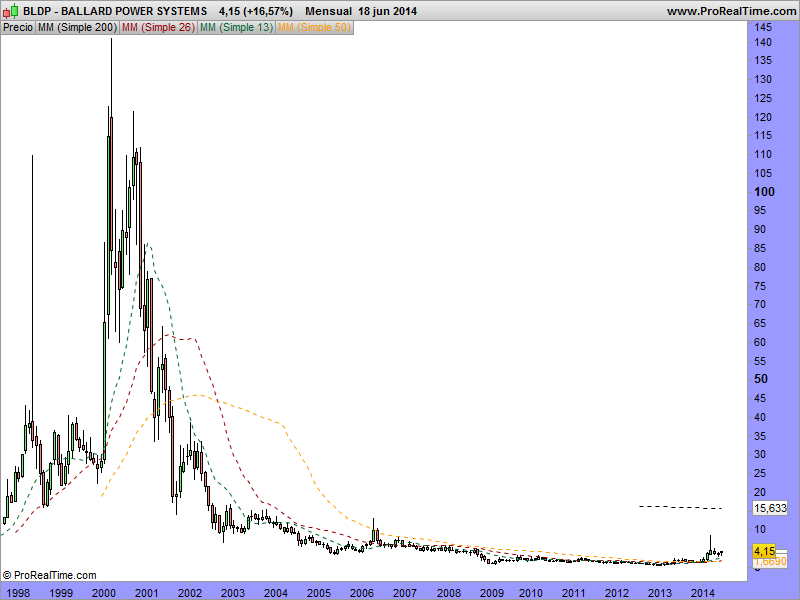Select the orange MM (Simple 50) label
The height and width of the screenshot is (600, 800).
tap(313, 27)
